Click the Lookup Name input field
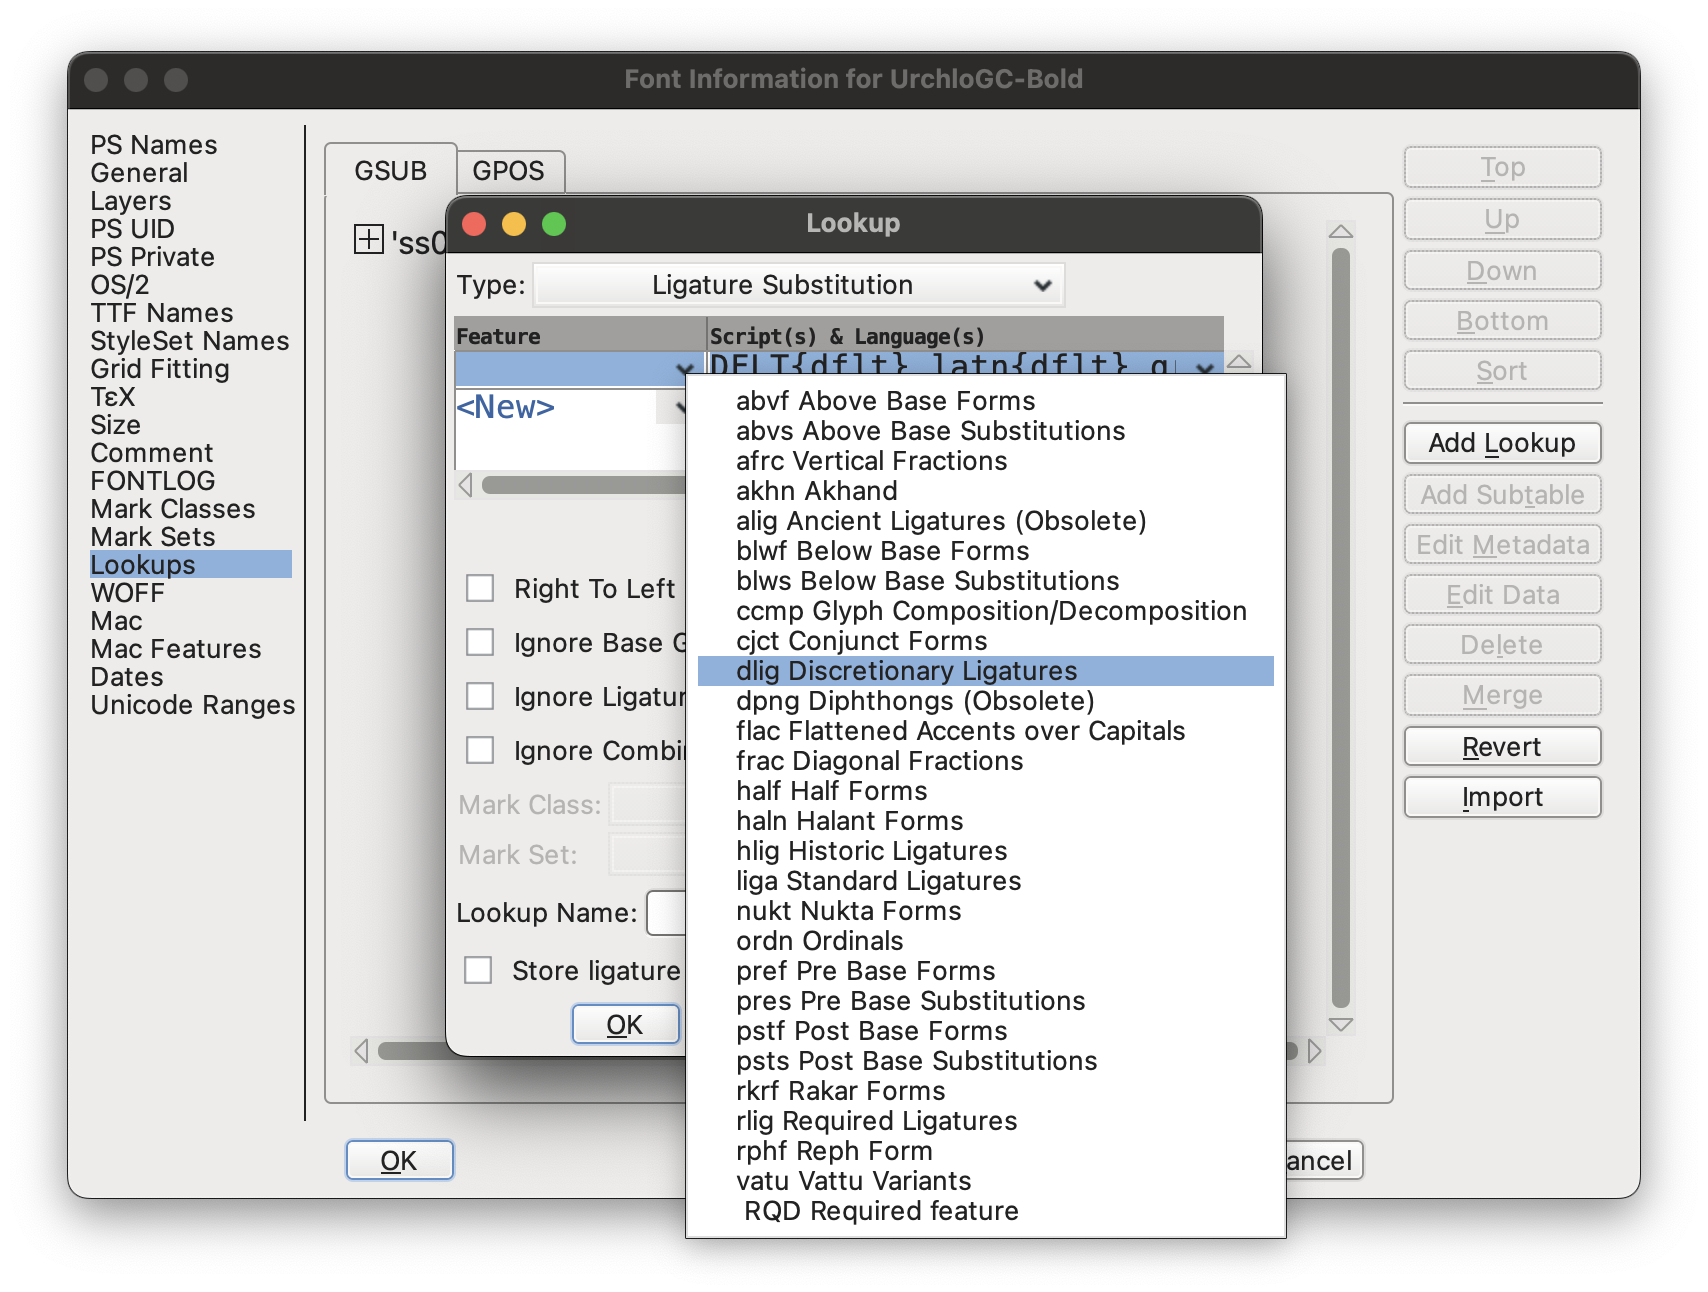1708x1292 pixels. [665, 913]
